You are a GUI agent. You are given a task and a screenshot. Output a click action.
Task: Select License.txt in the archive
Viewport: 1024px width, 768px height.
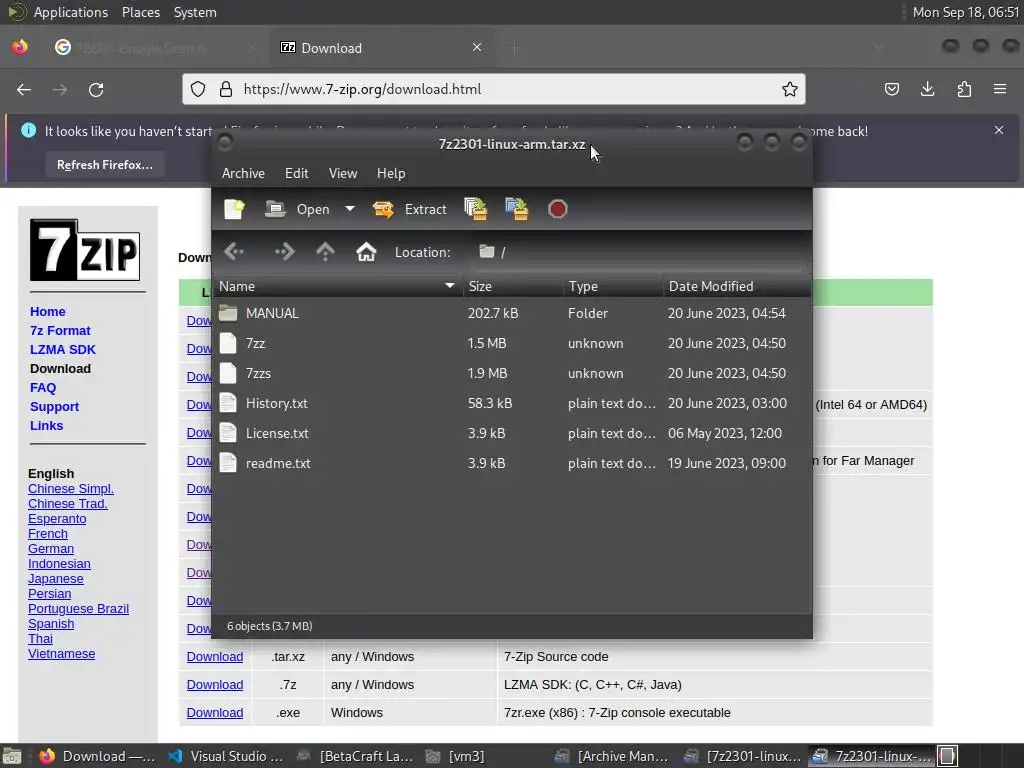click(512, 434)
